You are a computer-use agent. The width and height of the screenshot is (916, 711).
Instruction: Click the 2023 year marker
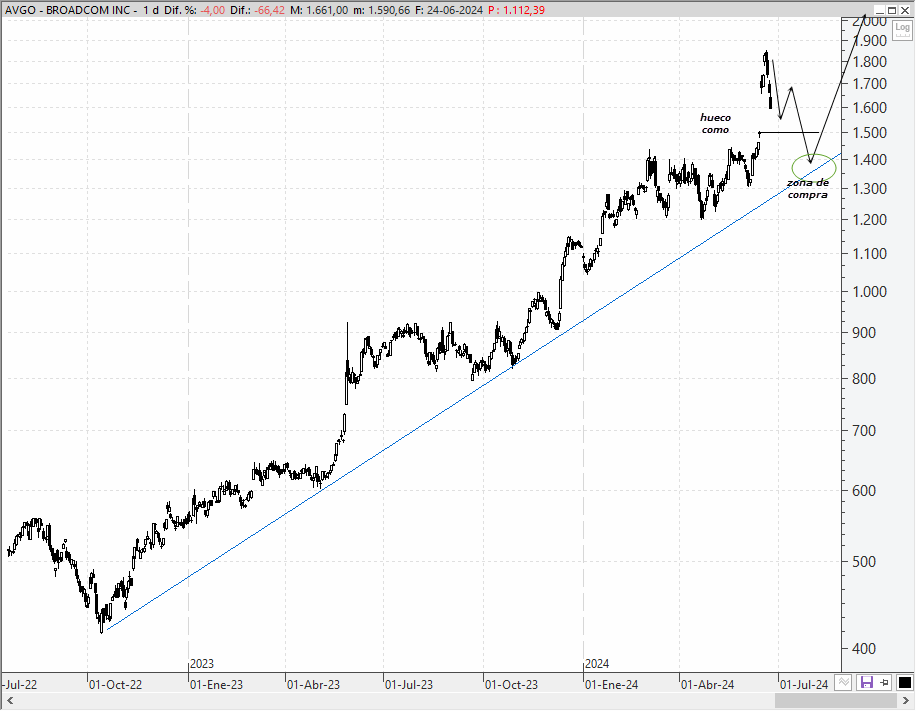point(202,664)
